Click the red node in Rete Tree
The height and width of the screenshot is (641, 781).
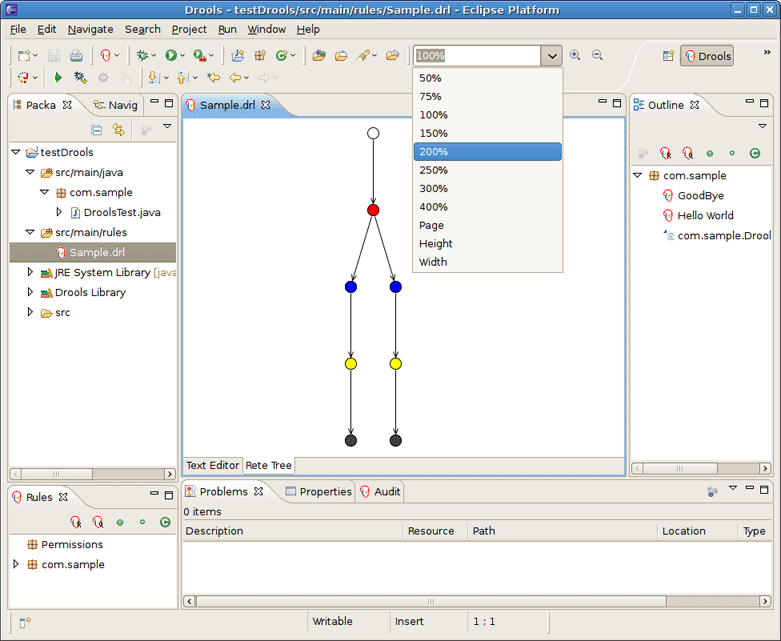tap(373, 210)
